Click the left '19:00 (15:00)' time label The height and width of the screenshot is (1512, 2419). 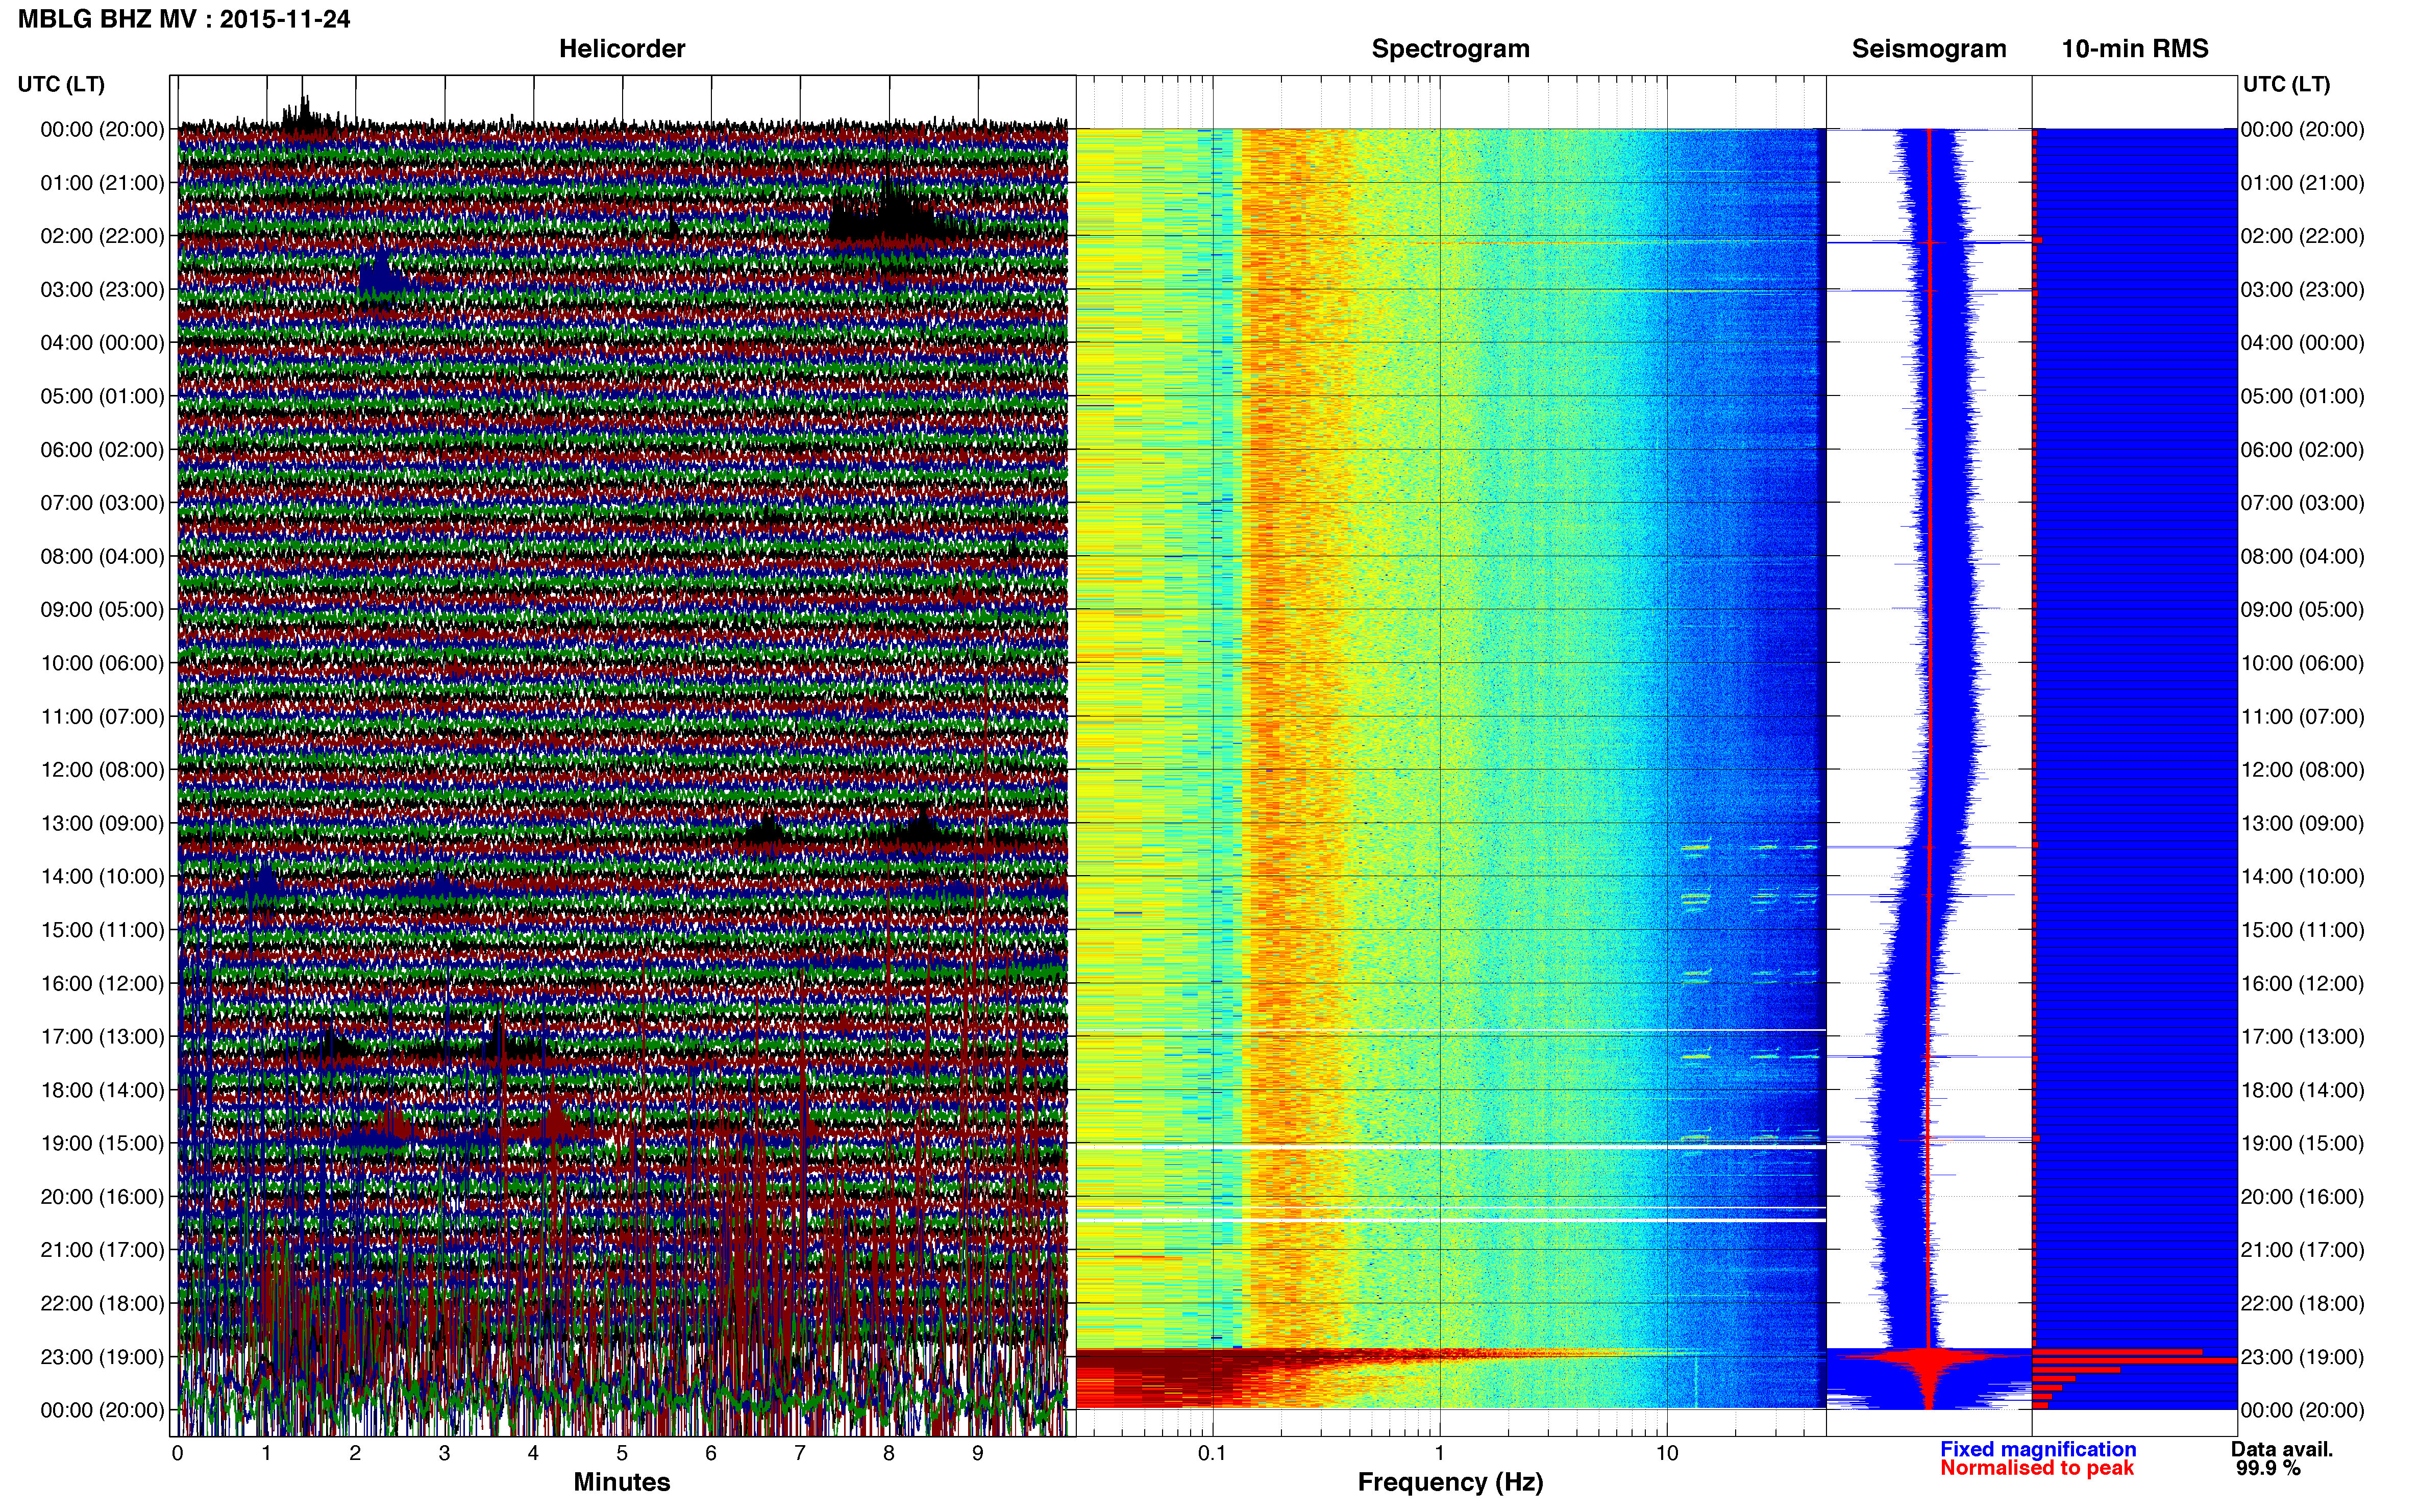point(102,1143)
